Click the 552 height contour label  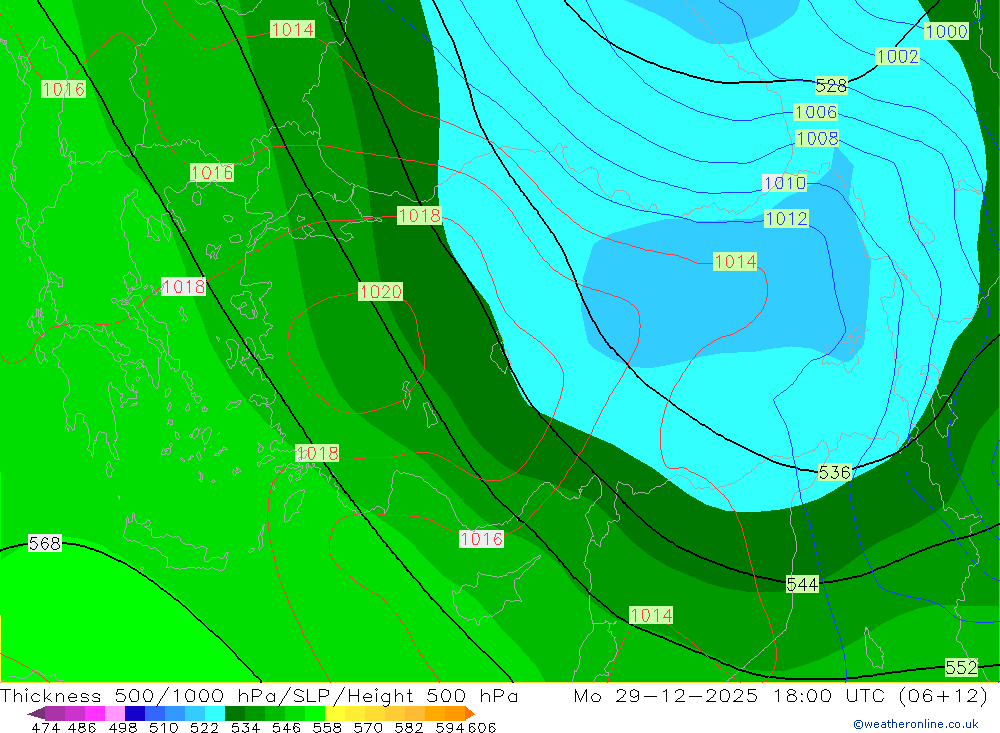click(961, 667)
